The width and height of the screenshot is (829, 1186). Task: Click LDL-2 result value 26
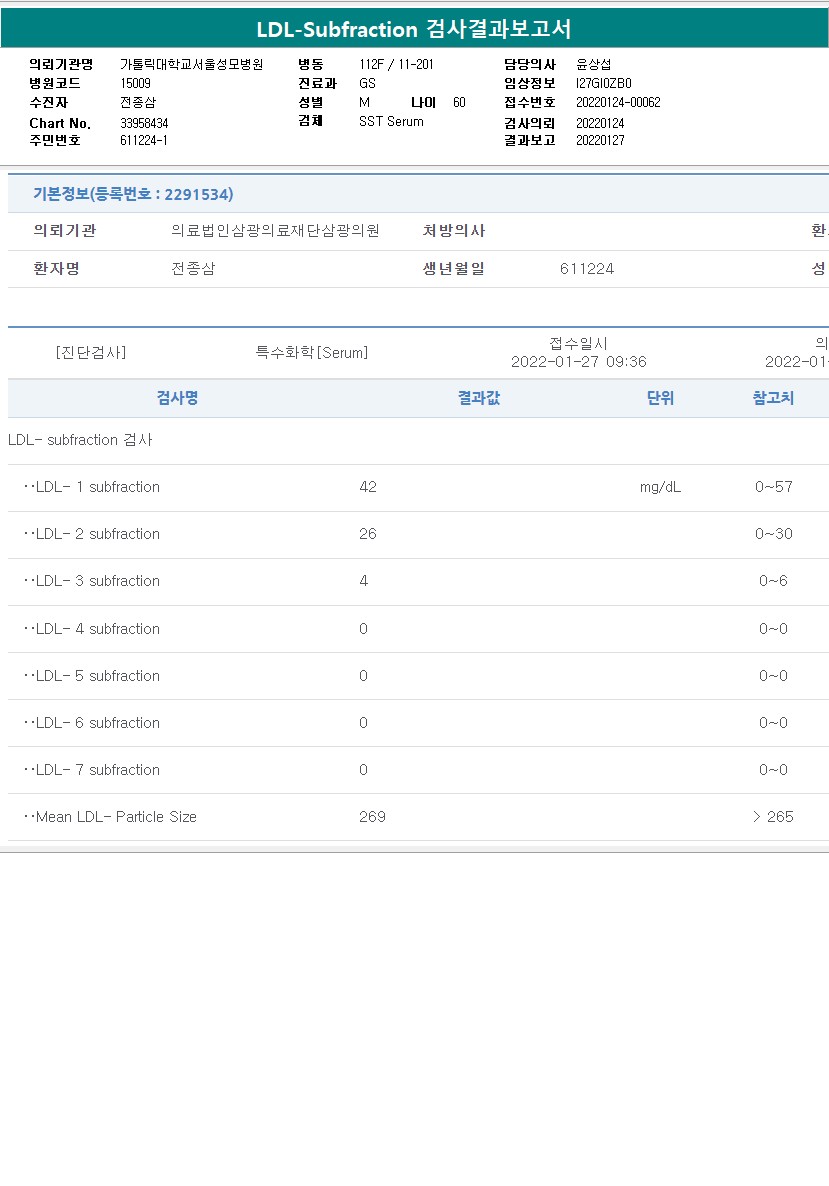[x=368, y=534]
